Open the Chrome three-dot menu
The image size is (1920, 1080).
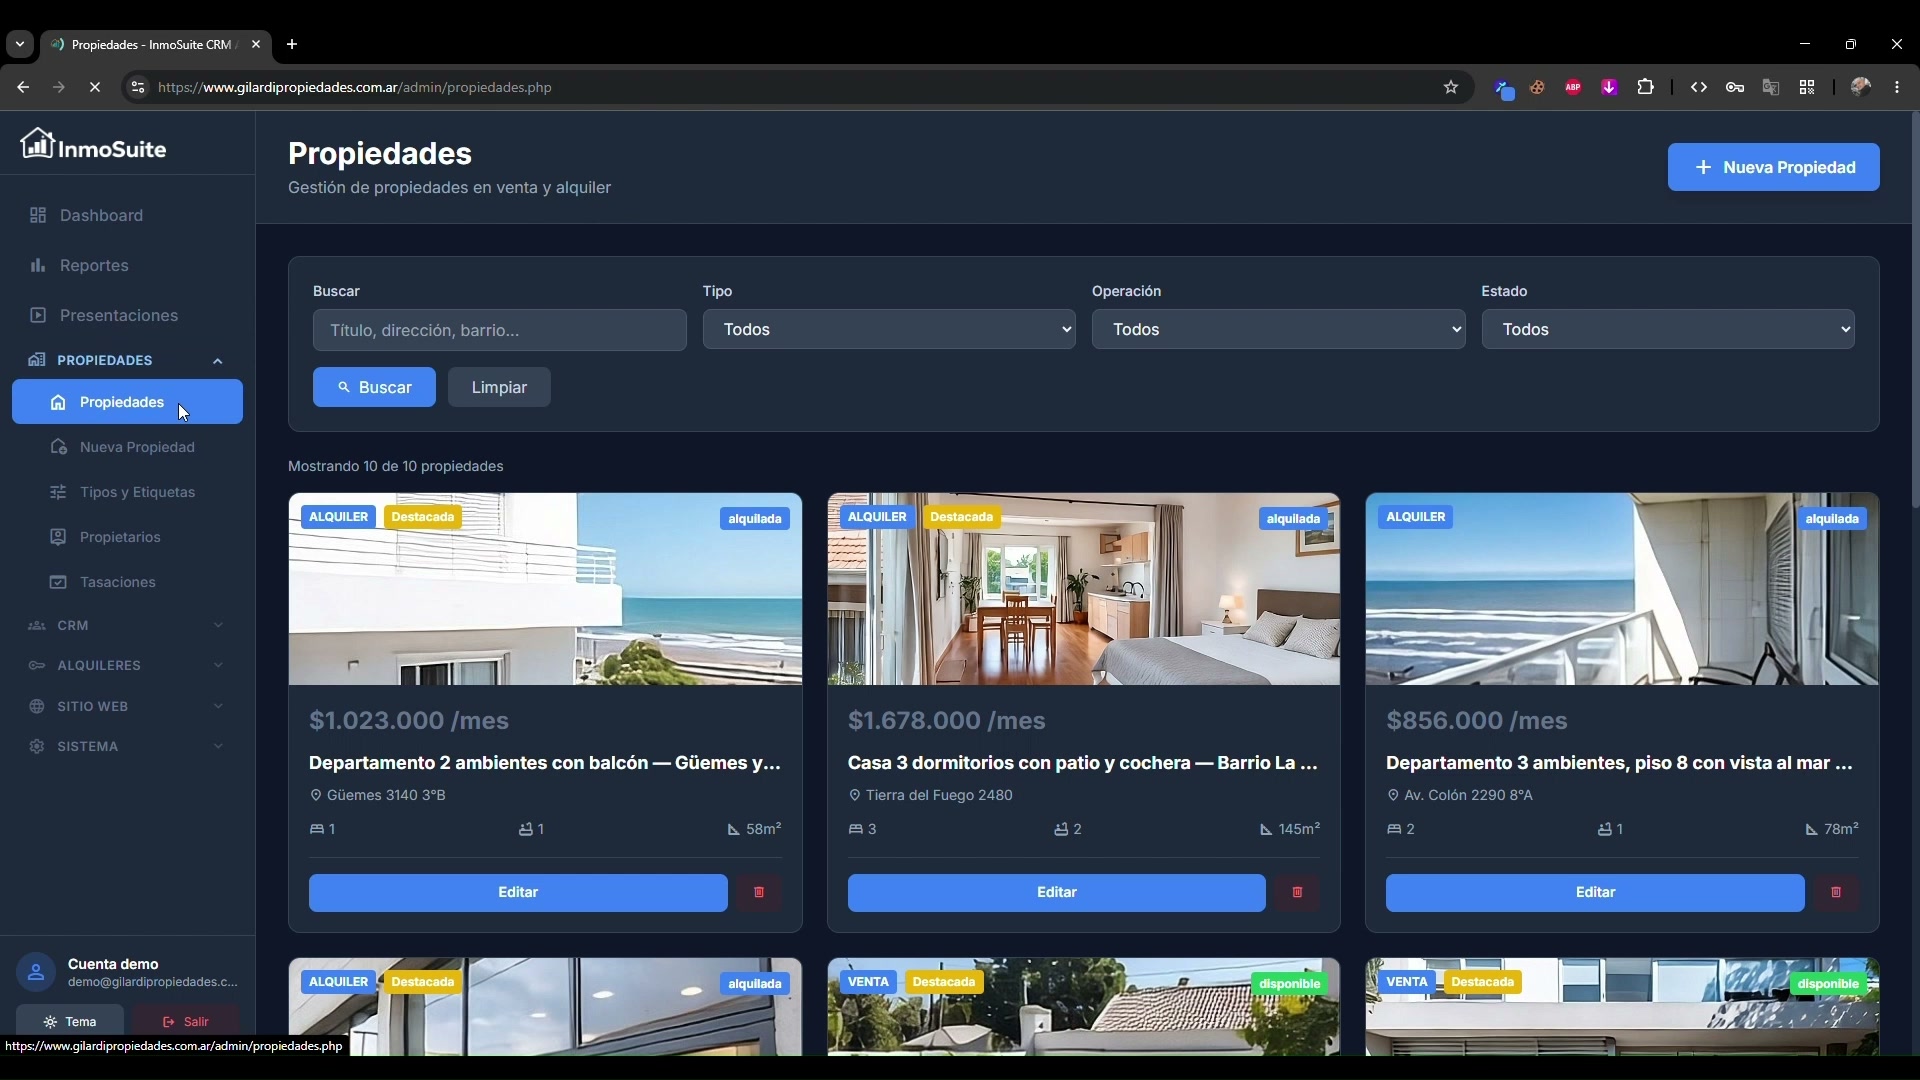[1897, 88]
